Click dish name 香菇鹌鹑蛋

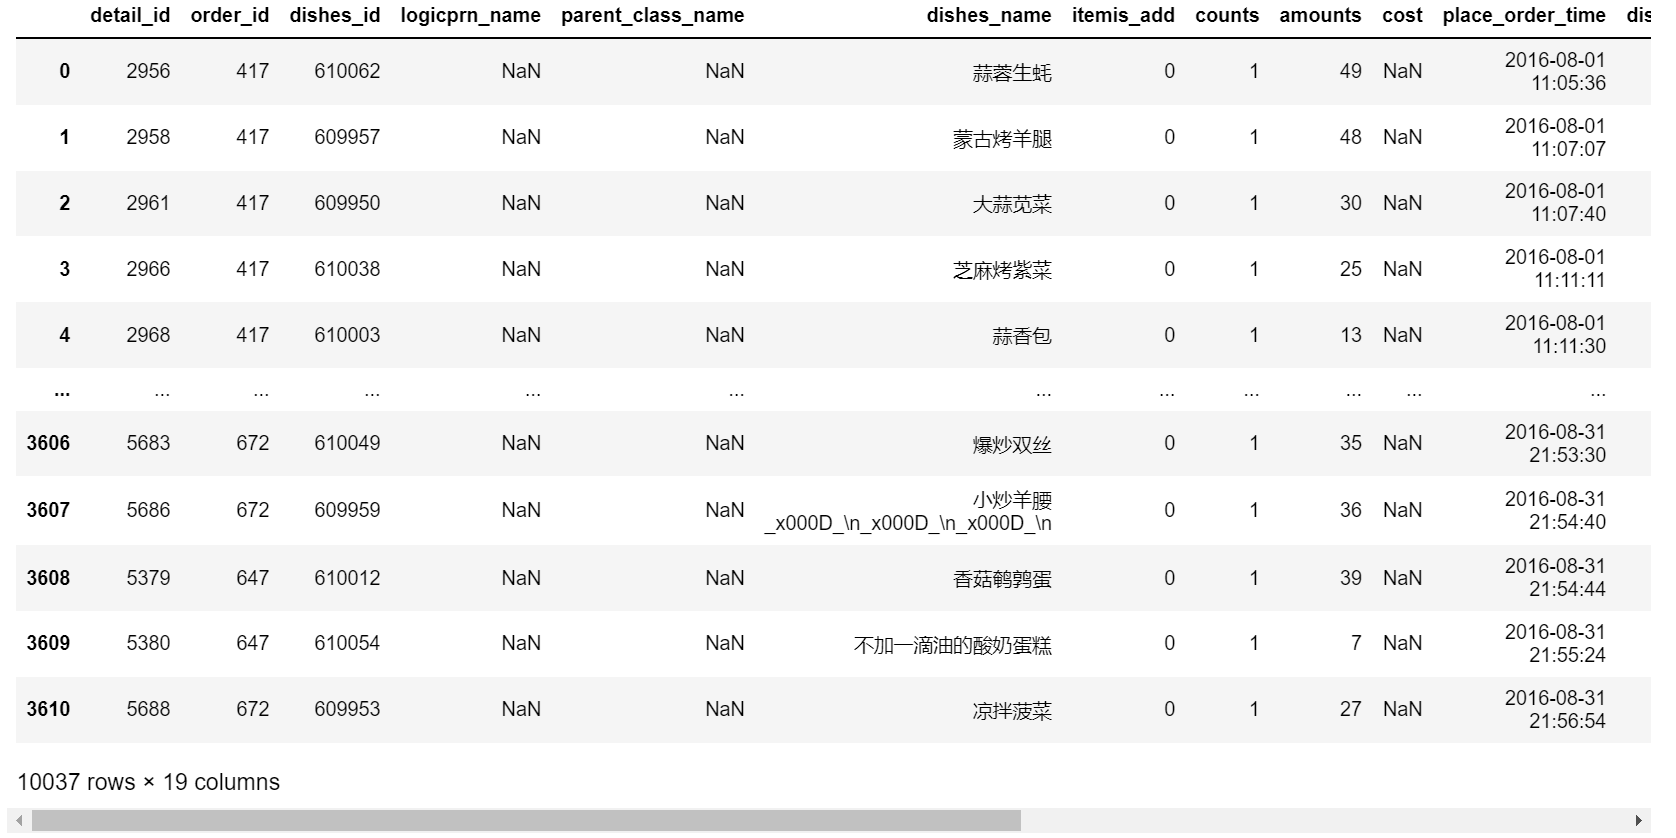coord(1002,579)
